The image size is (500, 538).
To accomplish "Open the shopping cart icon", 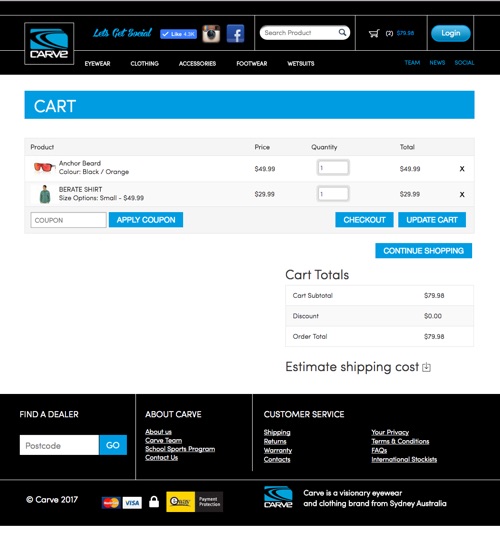I will point(374,33).
